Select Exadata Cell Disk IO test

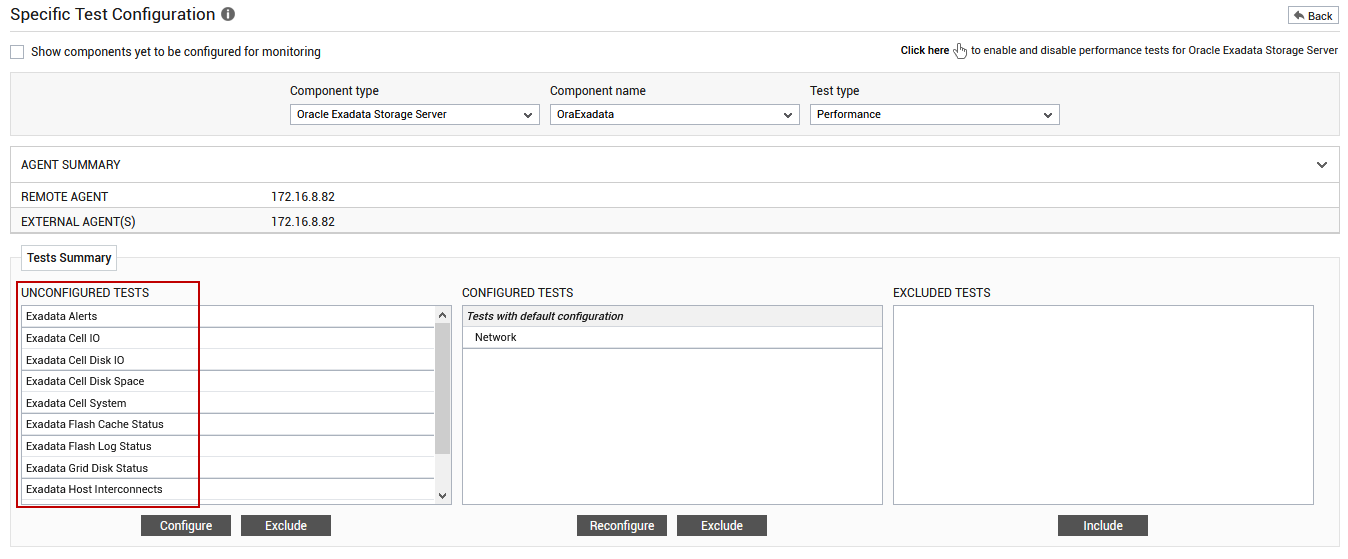(x=228, y=360)
